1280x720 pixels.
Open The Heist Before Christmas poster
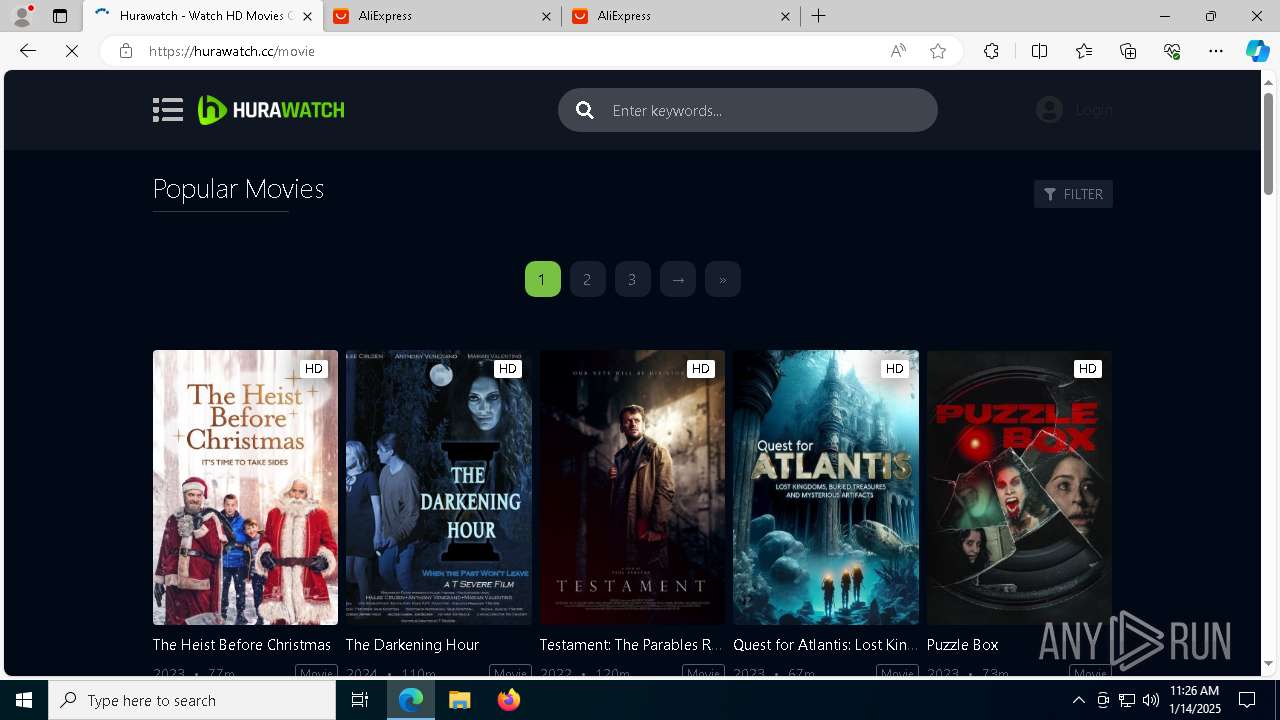[x=245, y=487]
